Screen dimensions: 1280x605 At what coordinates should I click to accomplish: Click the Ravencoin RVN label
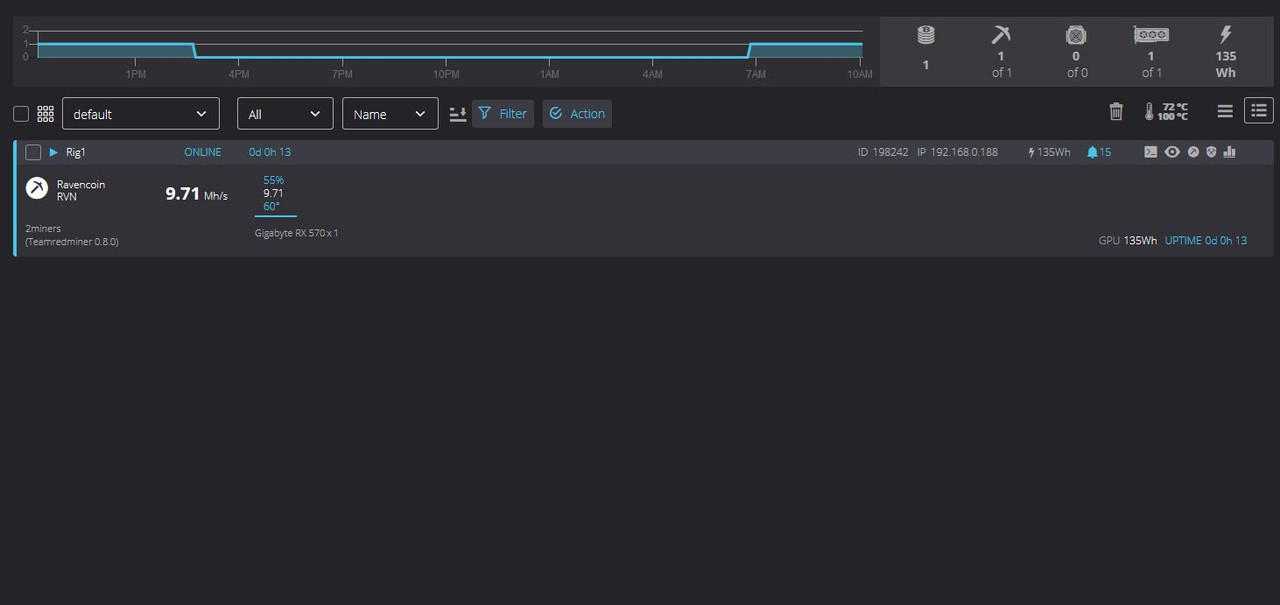click(x=81, y=190)
